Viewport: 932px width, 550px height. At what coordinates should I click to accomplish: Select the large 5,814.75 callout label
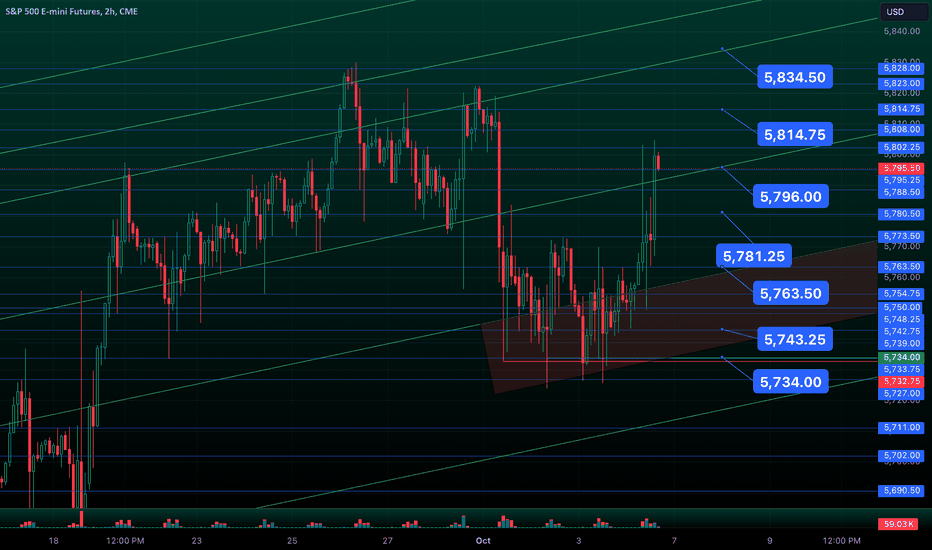click(x=795, y=135)
